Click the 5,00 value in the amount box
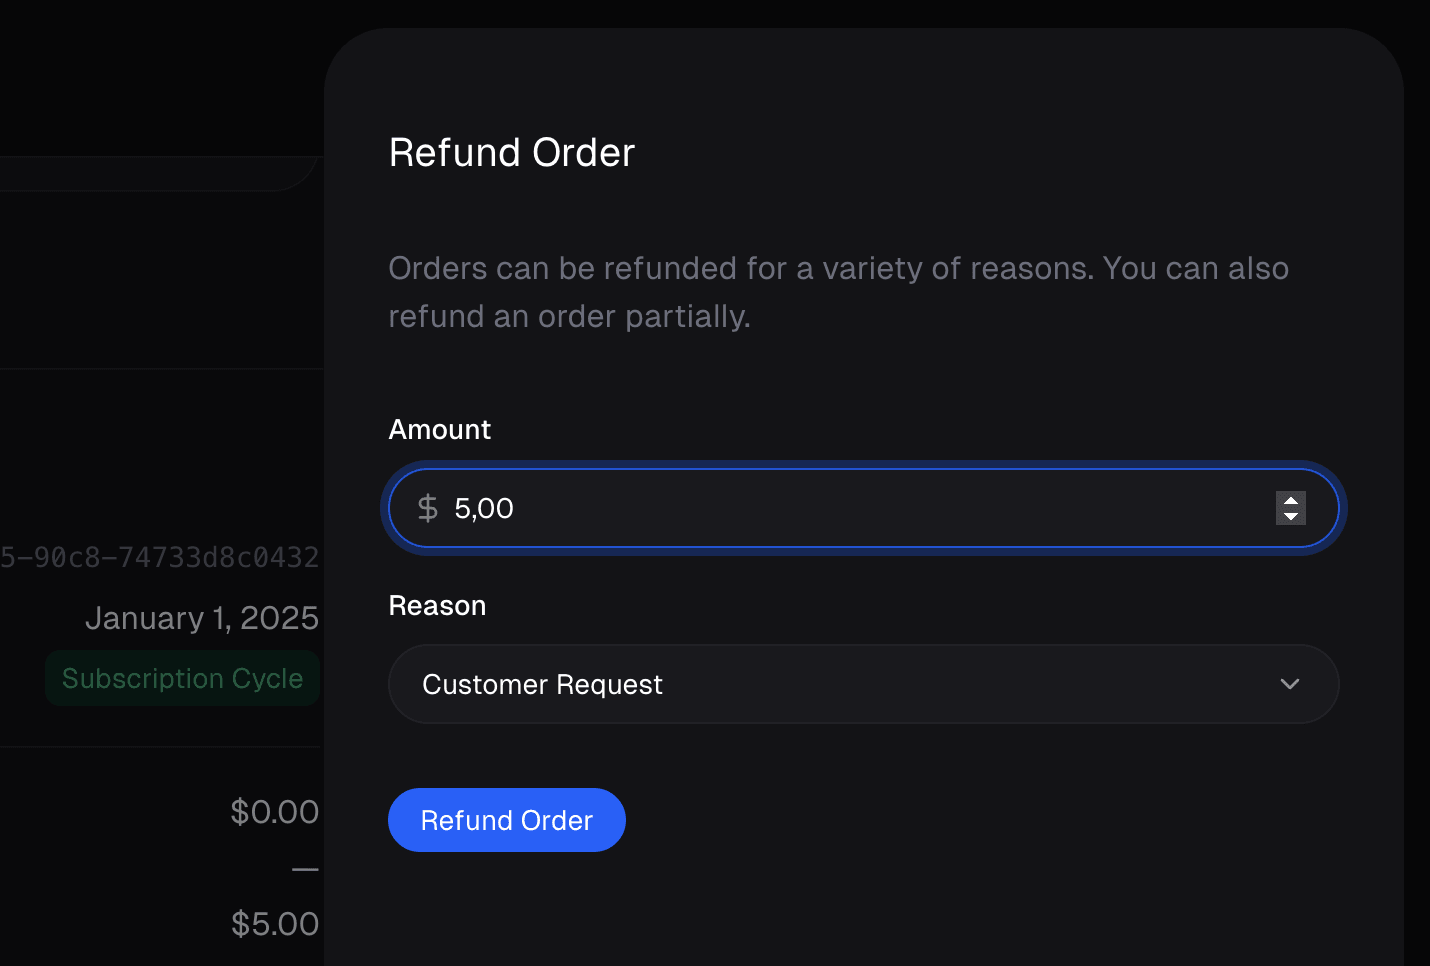Image resolution: width=1430 pixels, height=966 pixels. [x=484, y=508]
